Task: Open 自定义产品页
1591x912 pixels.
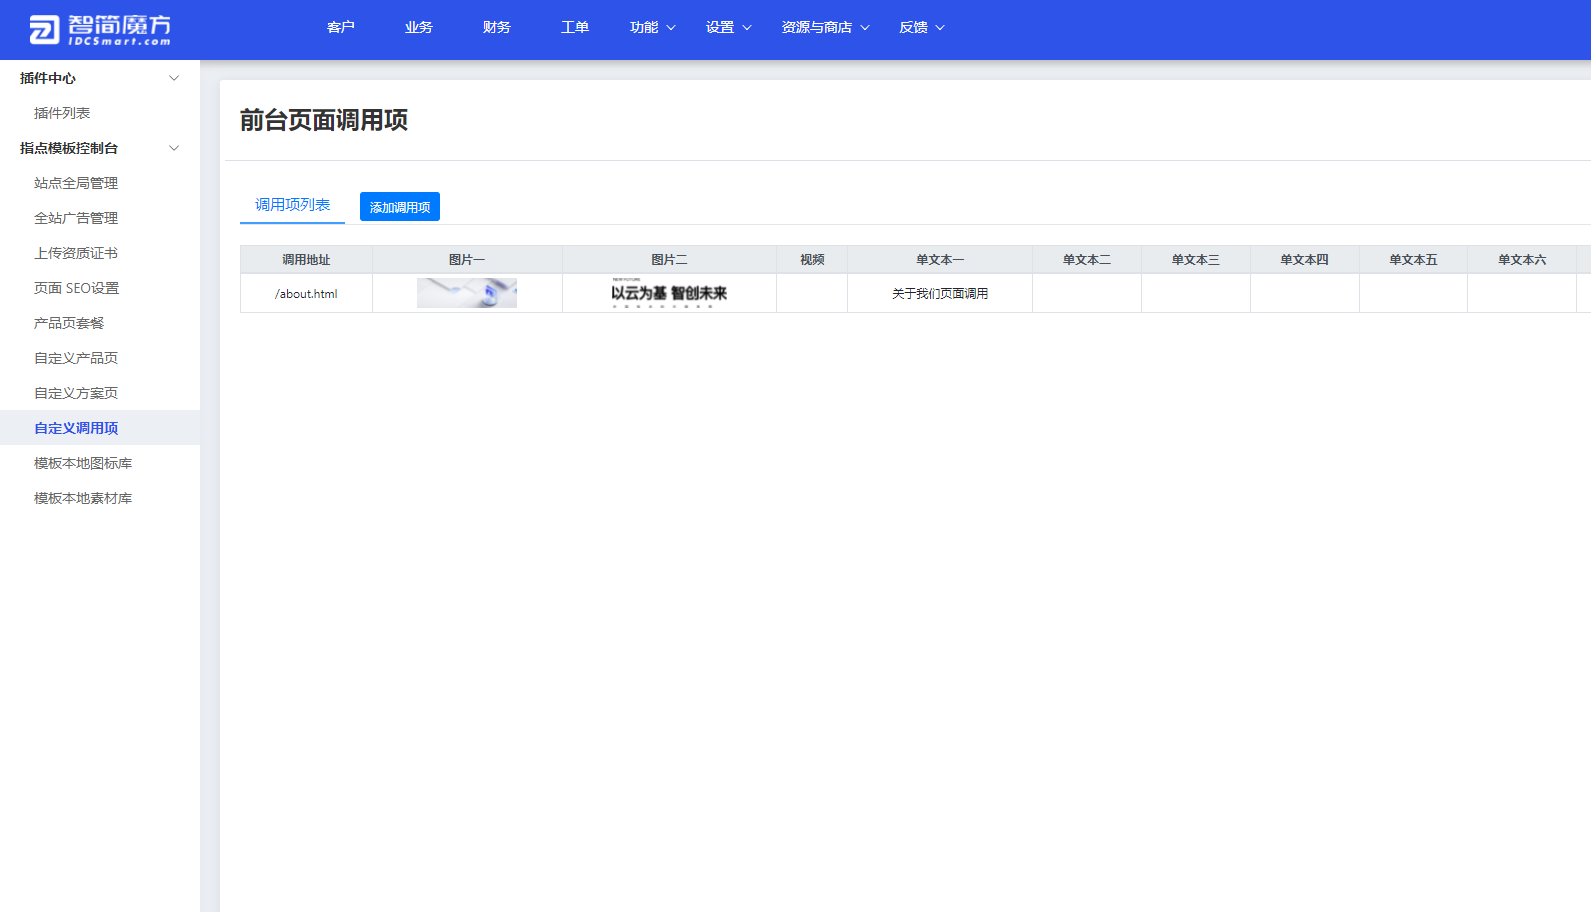Action: tap(76, 358)
